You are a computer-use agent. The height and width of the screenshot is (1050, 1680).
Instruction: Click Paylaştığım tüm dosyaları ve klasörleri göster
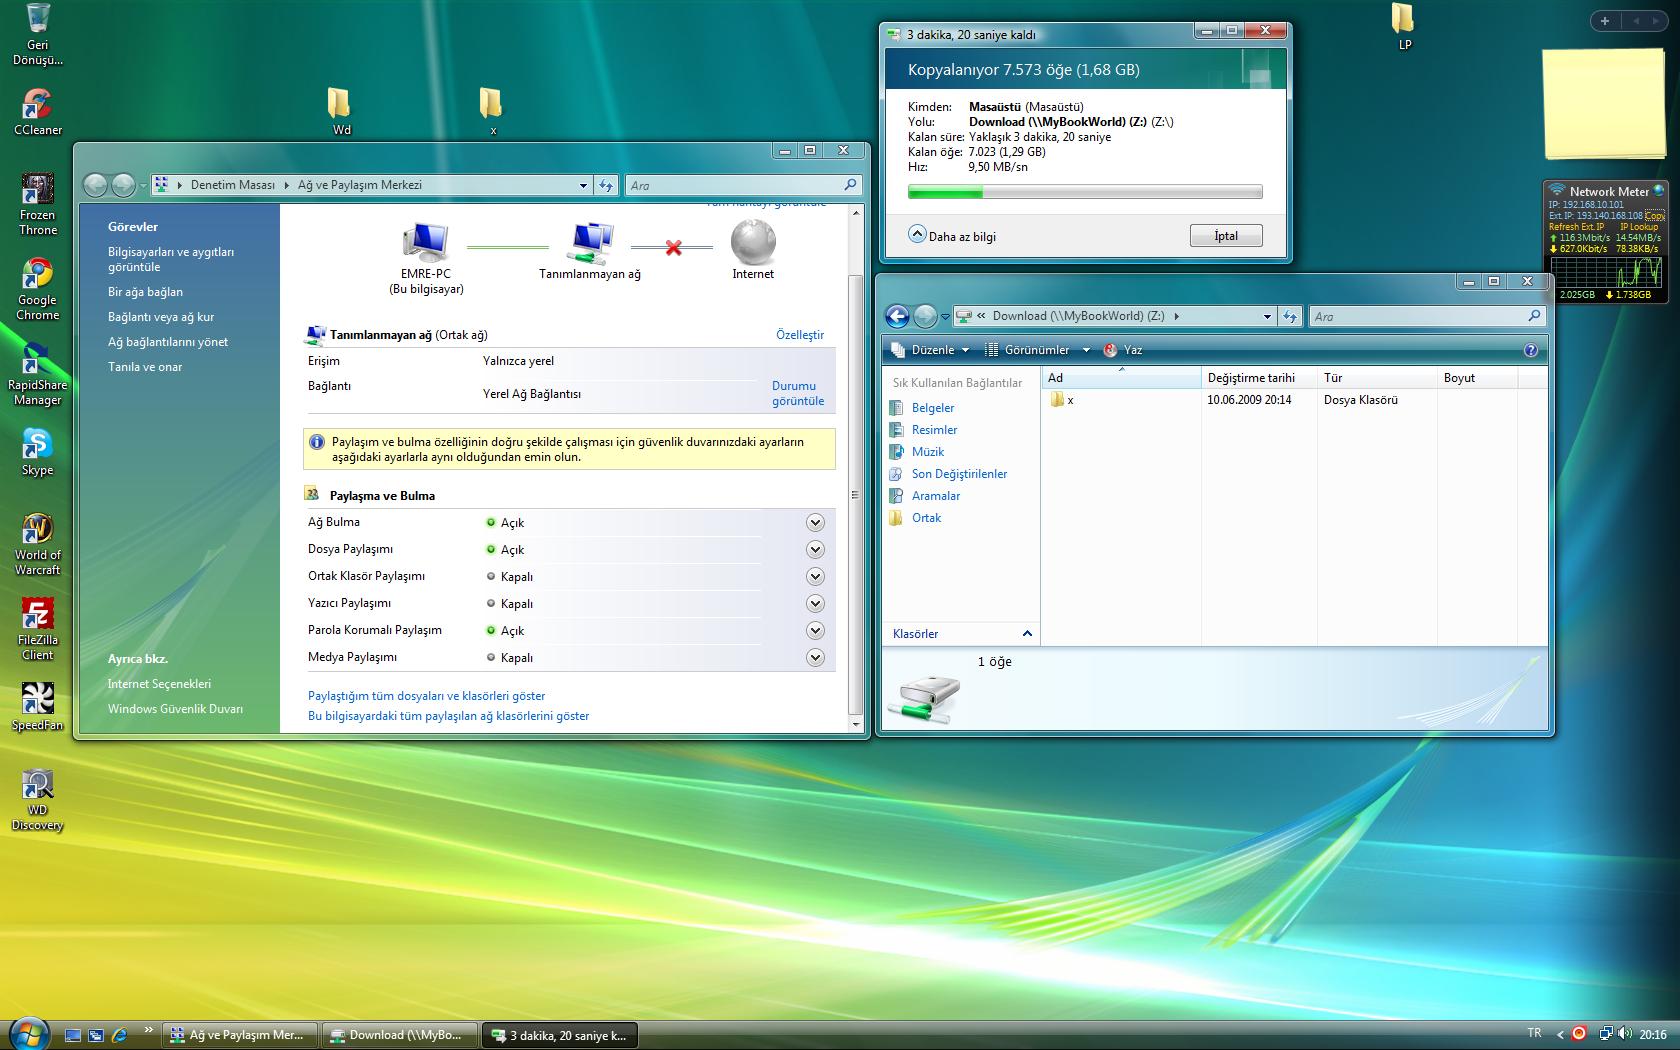(427, 696)
